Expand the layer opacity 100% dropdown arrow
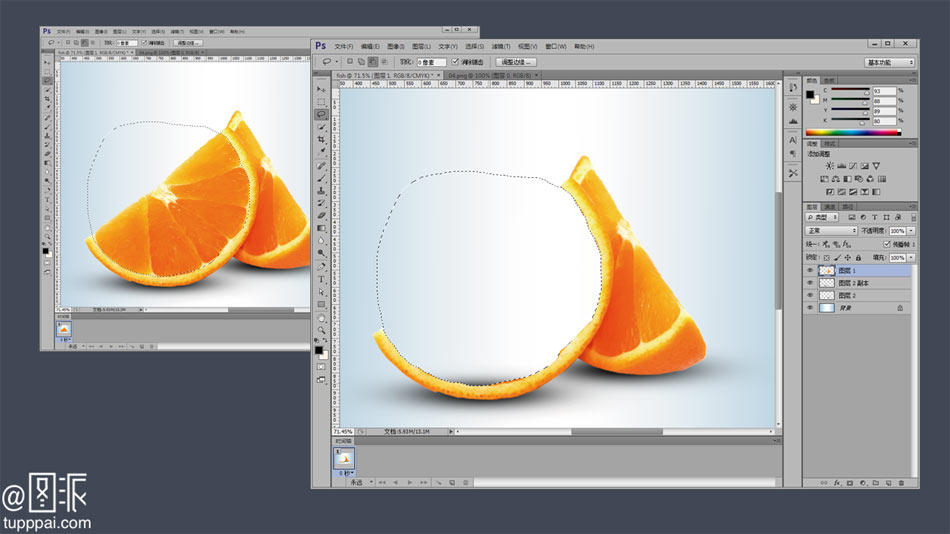 pos(912,230)
